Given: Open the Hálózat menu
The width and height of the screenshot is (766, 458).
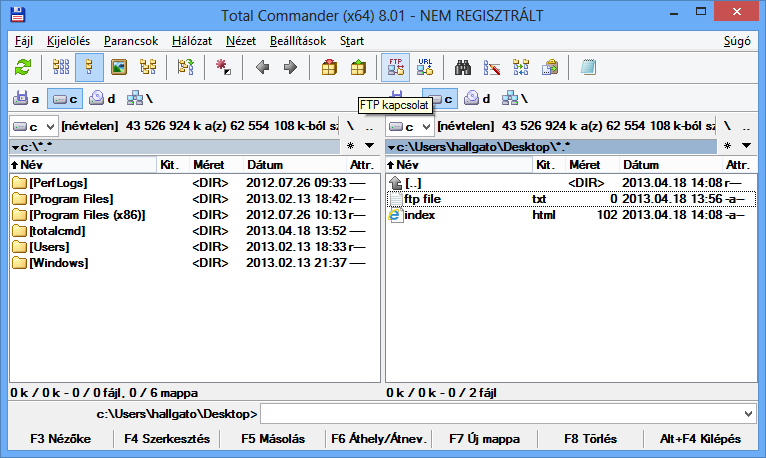Looking at the screenshot, I should click(192, 41).
